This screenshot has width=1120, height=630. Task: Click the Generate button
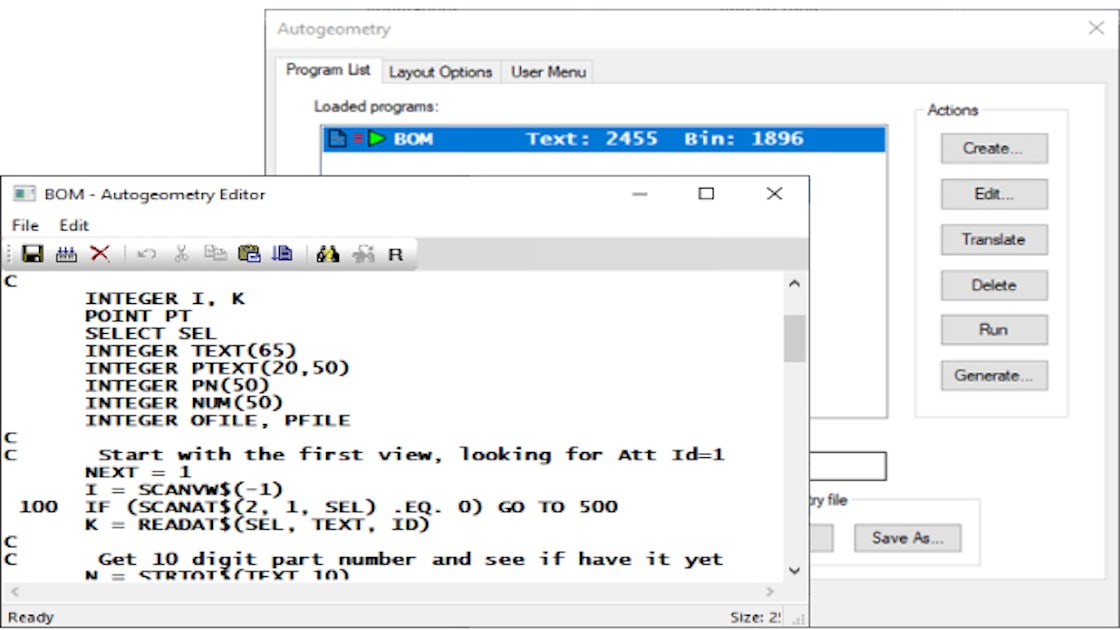tap(993, 375)
